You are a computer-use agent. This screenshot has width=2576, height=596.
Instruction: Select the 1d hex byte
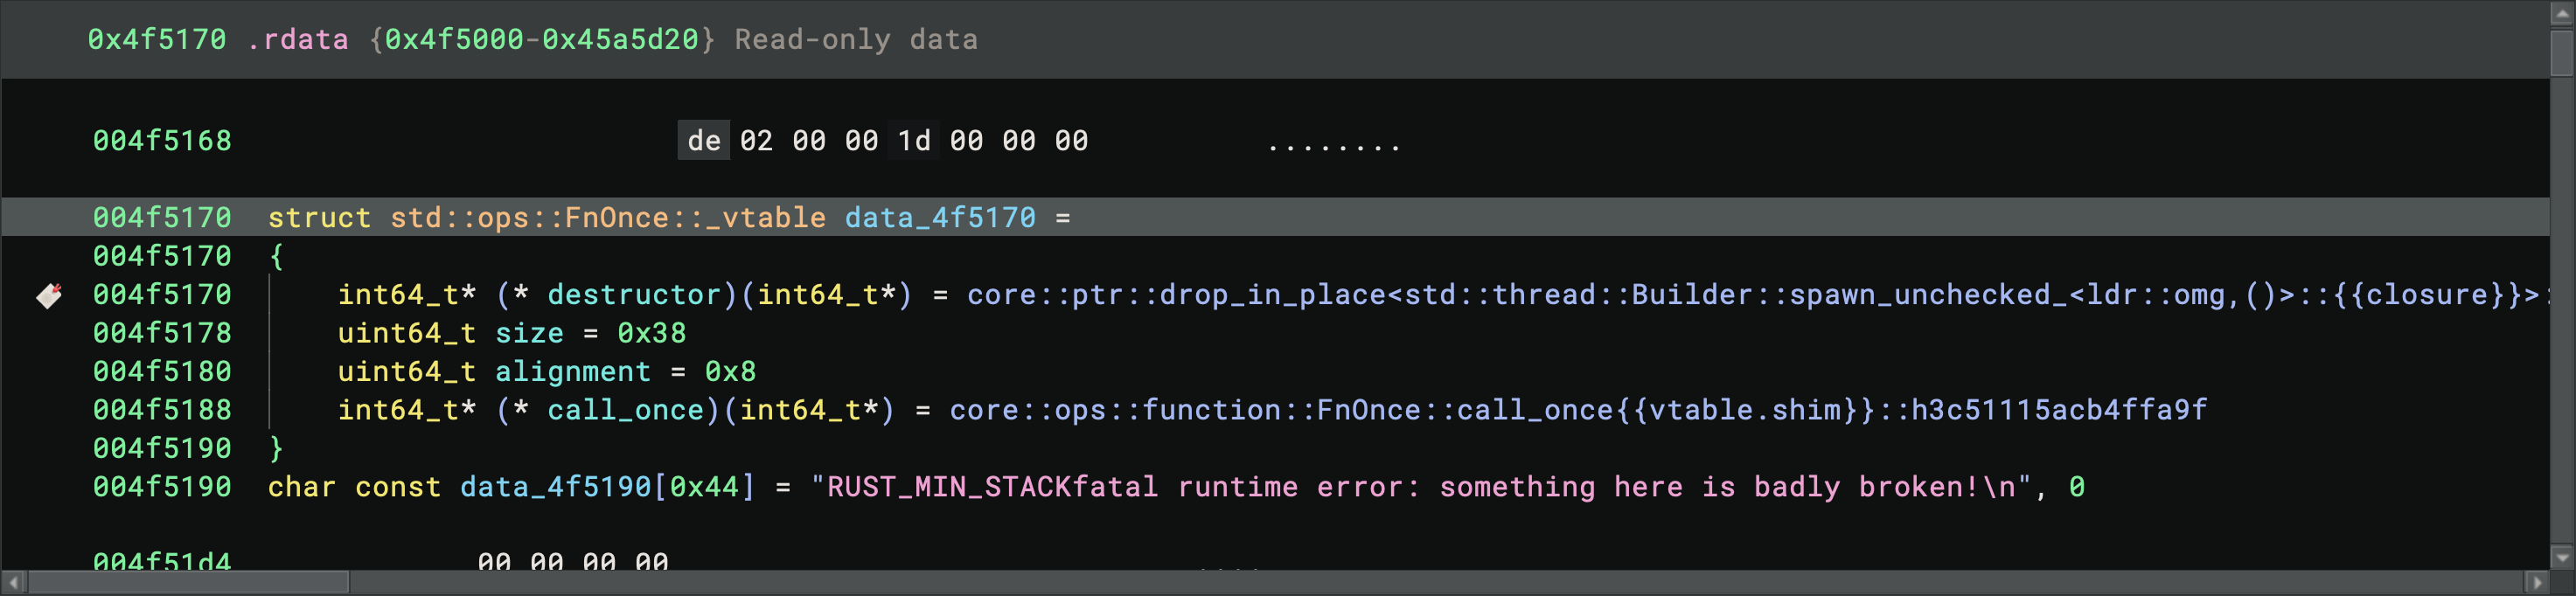pyautogui.click(x=913, y=141)
